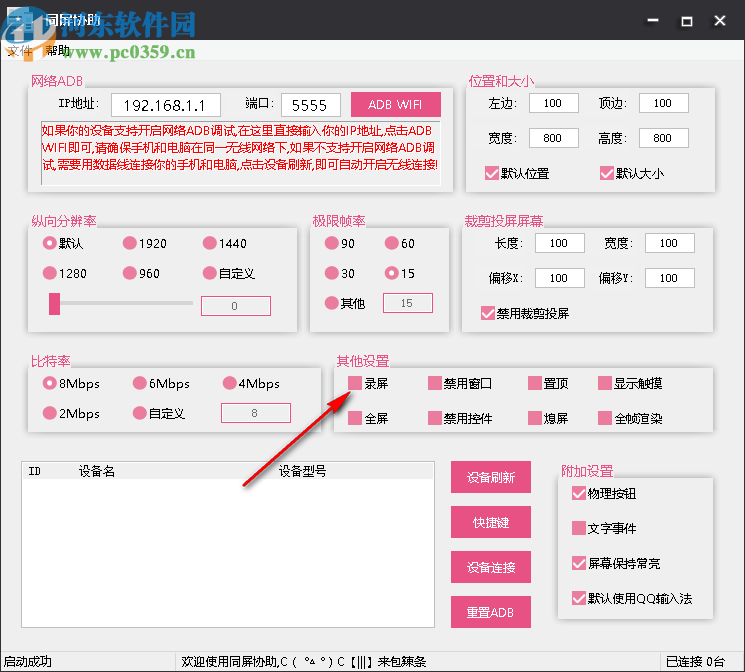Select the 4Mbps bitrate option
The height and width of the screenshot is (672, 745).
(x=229, y=383)
